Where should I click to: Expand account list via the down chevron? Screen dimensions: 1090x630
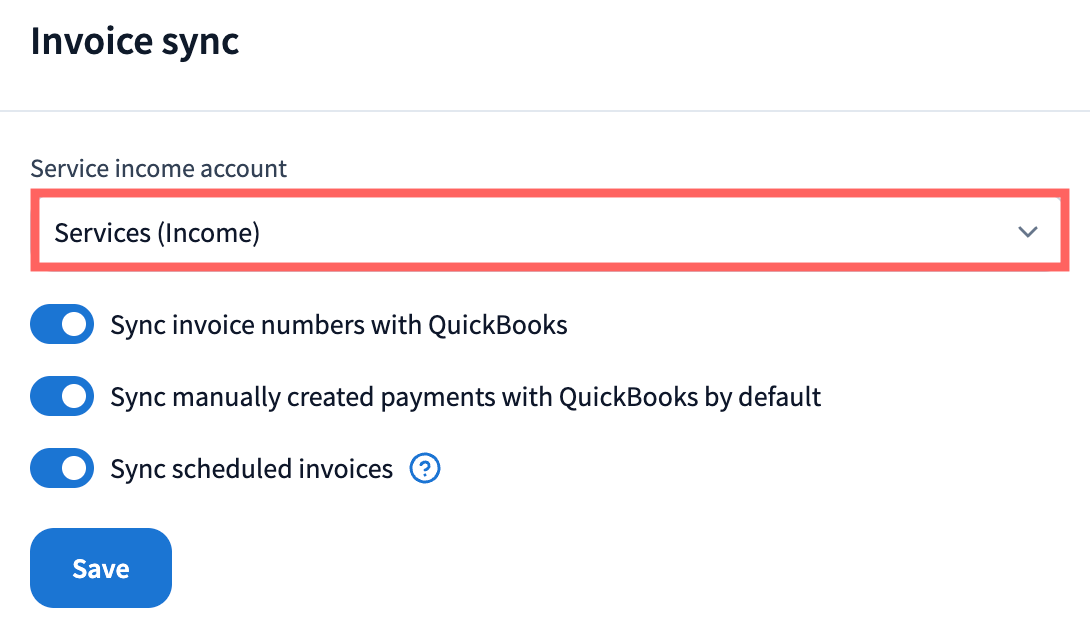[x=1027, y=232]
